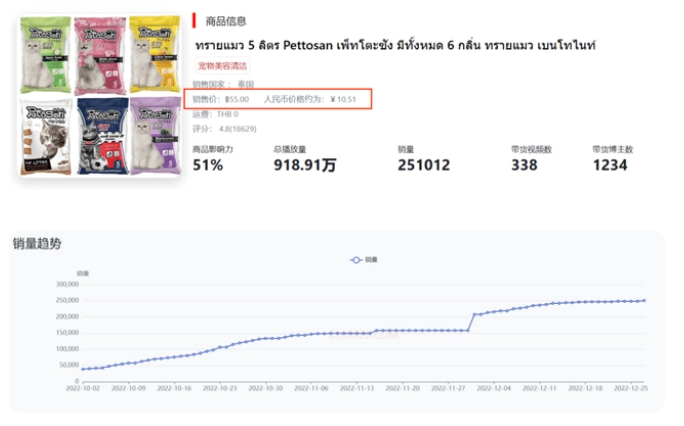Click the 2022-11-27 x-axis date label
The height and width of the screenshot is (426, 684).
point(448,388)
